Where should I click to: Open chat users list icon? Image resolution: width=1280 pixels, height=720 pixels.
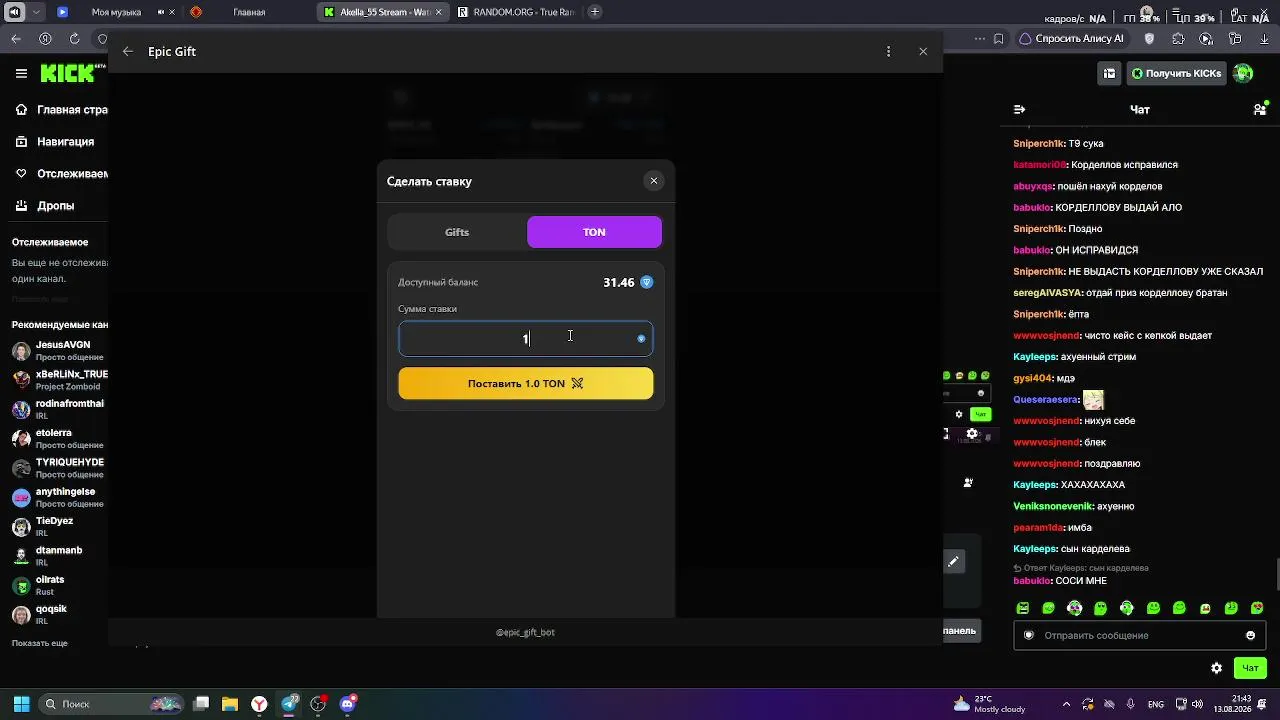tap(1260, 109)
